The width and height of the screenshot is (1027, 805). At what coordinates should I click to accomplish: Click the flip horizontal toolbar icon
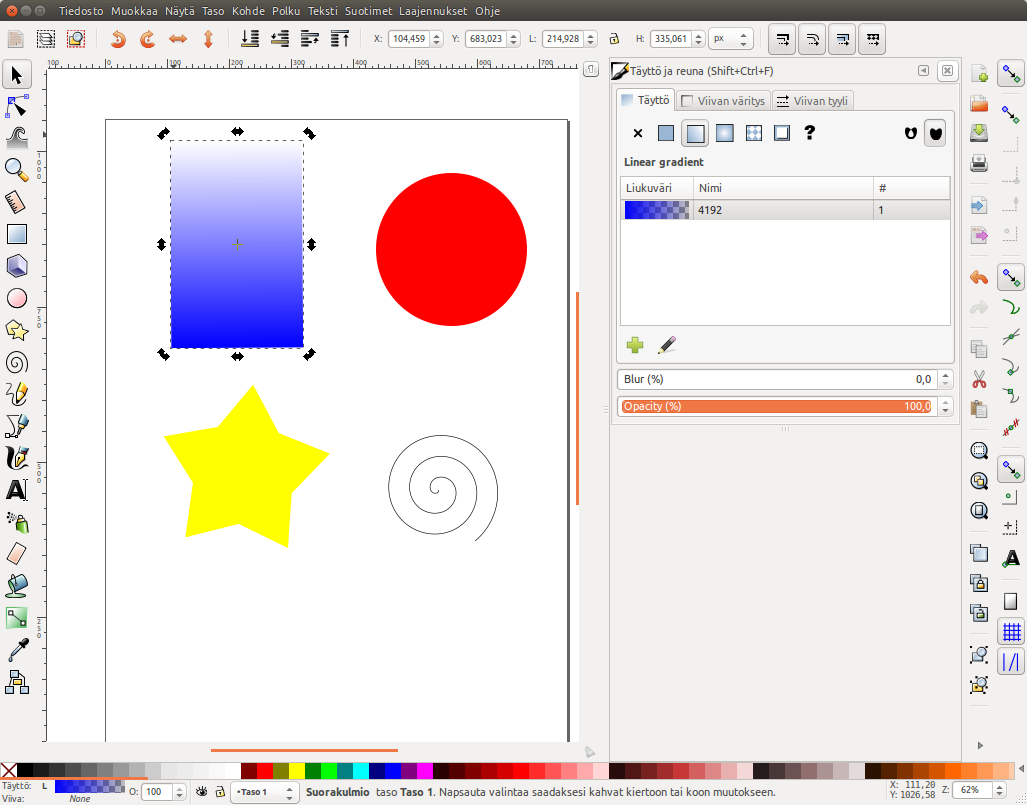click(x=178, y=40)
